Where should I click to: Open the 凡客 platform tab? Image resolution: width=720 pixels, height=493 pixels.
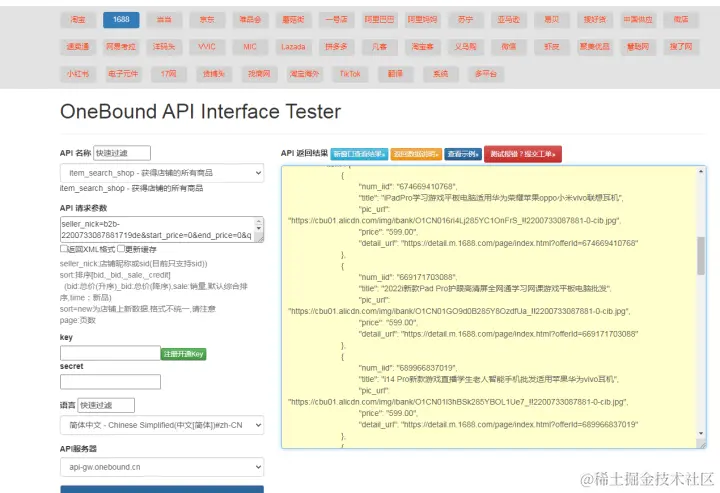point(379,47)
